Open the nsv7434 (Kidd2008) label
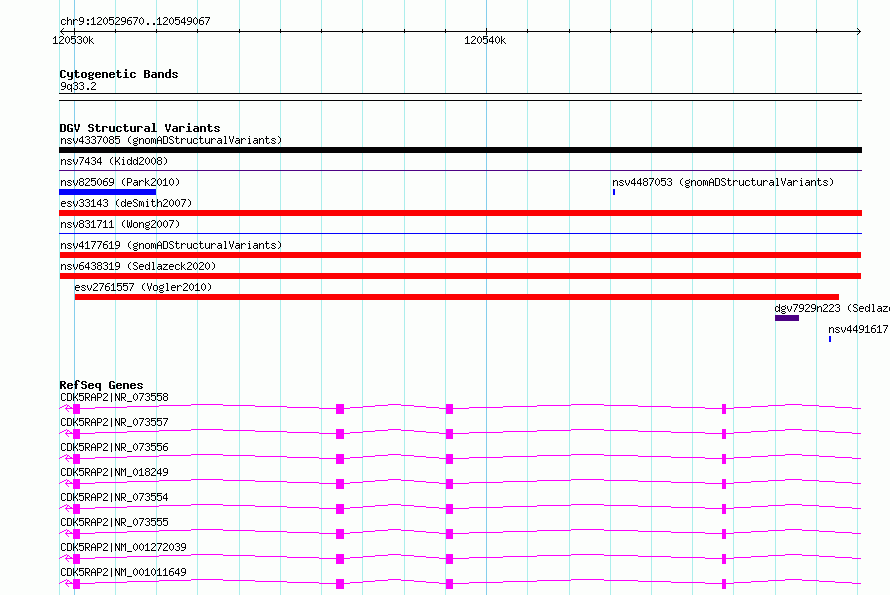890x595 pixels. (x=114, y=161)
